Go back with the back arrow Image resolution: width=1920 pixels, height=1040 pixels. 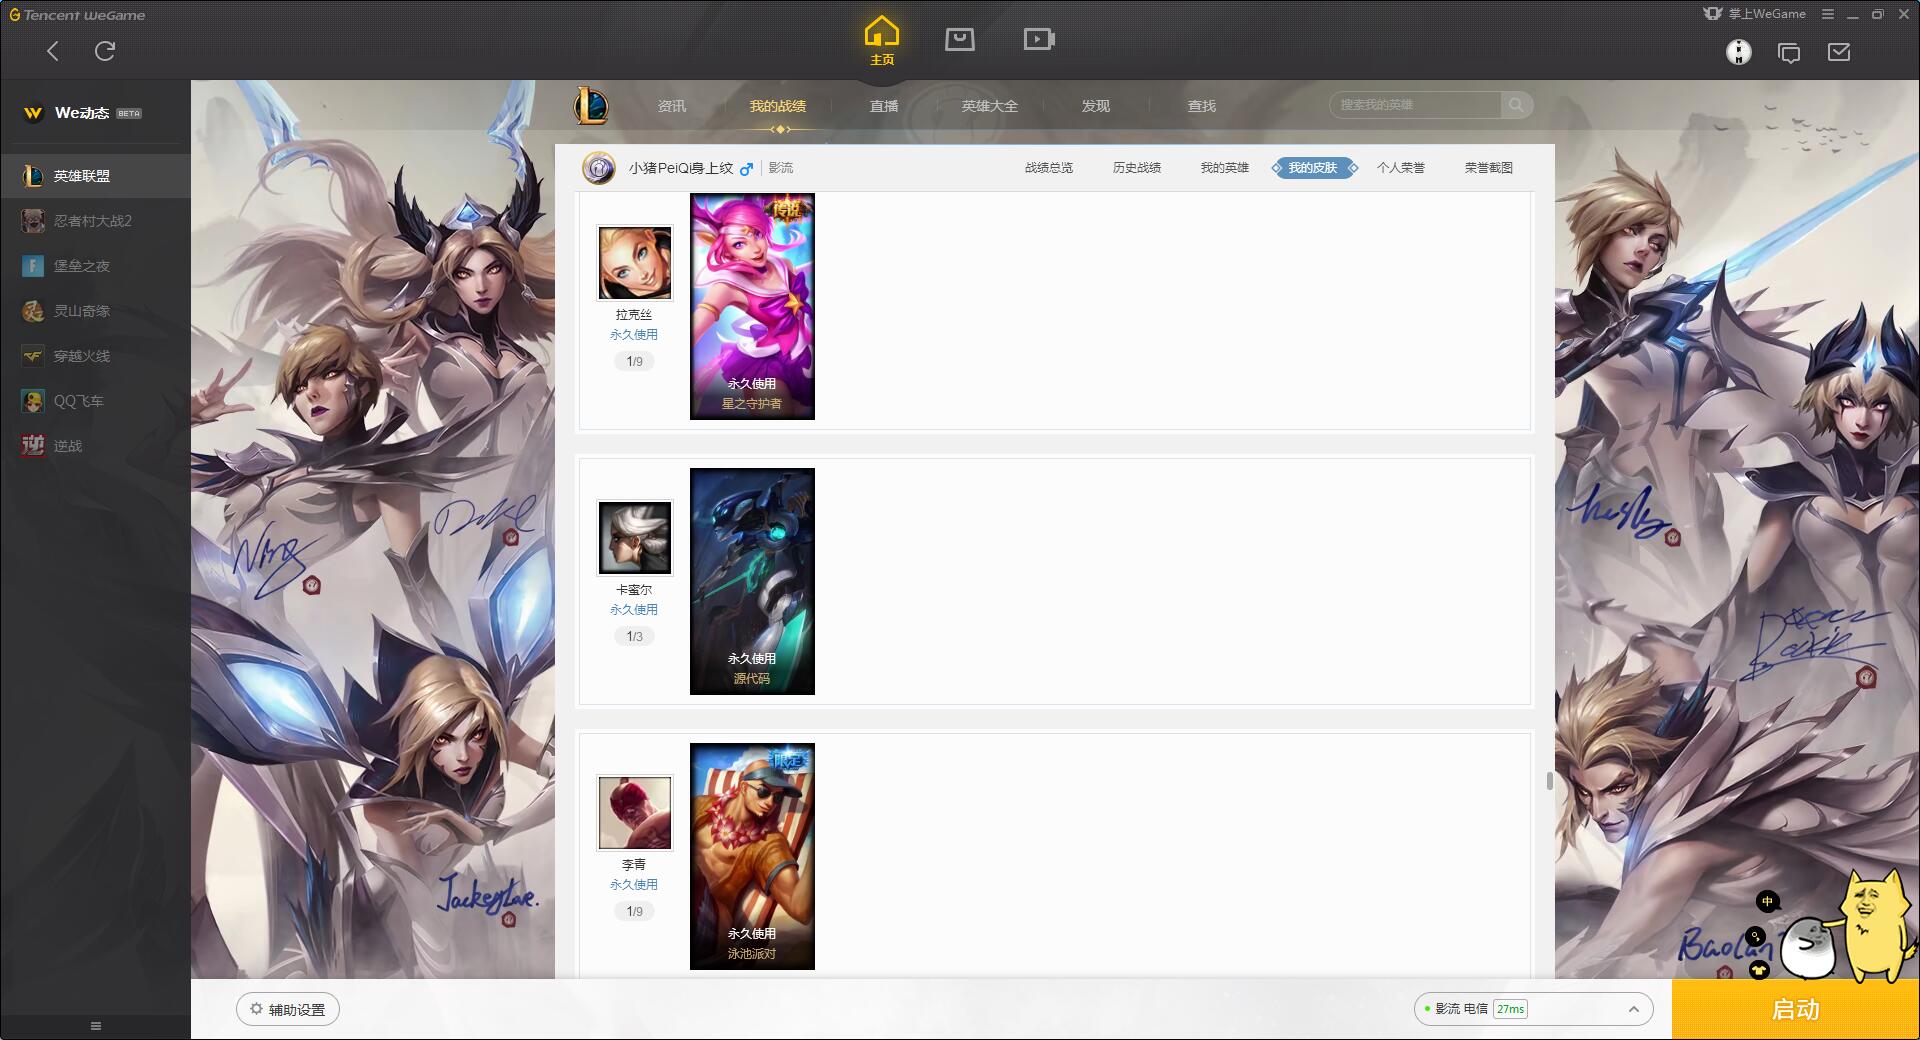click(53, 51)
